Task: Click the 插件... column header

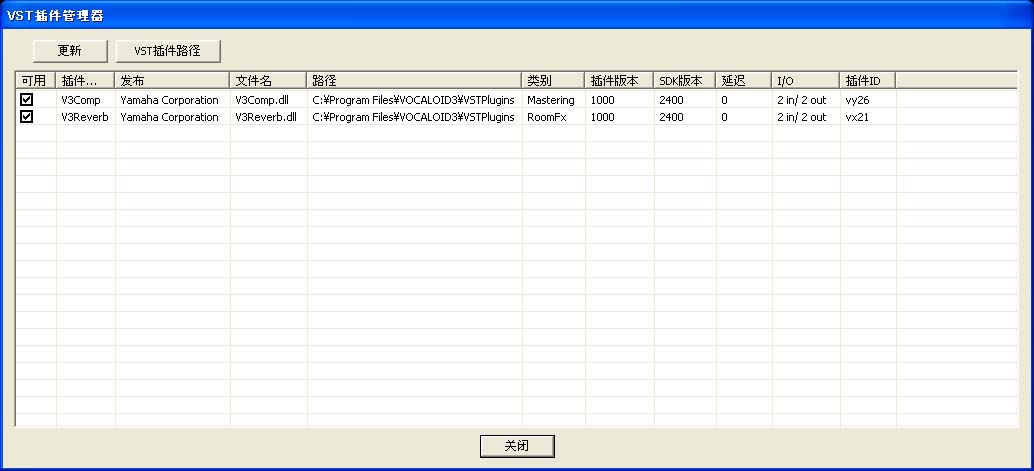Action: tap(85, 80)
